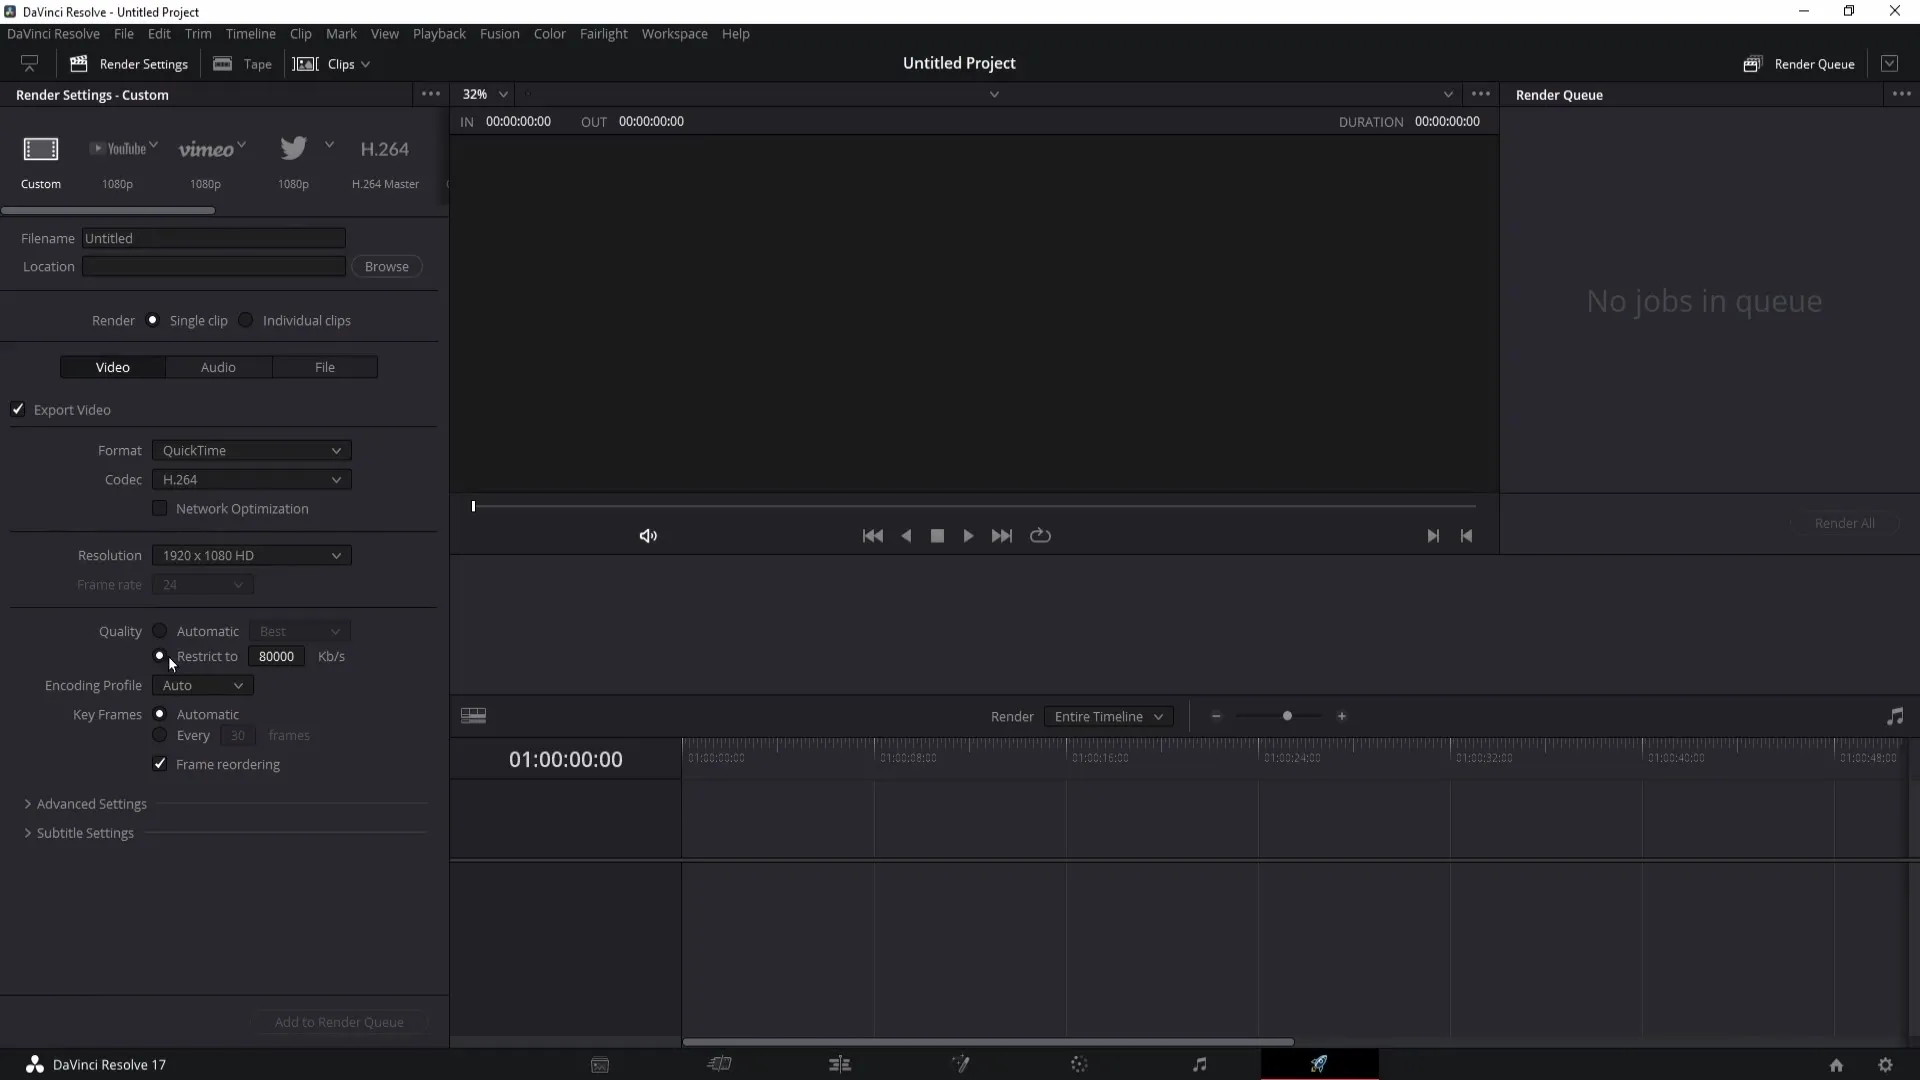Enable the Network Optimization checkbox
This screenshot has height=1080, width=1920.
(160, 508)
